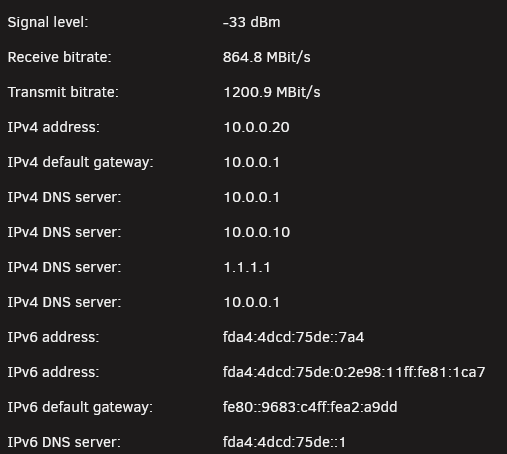Select the IPv6 default gateway fe80::9683:c4ff:fea2:a9dd
The image size is (507, 454).
310,407
